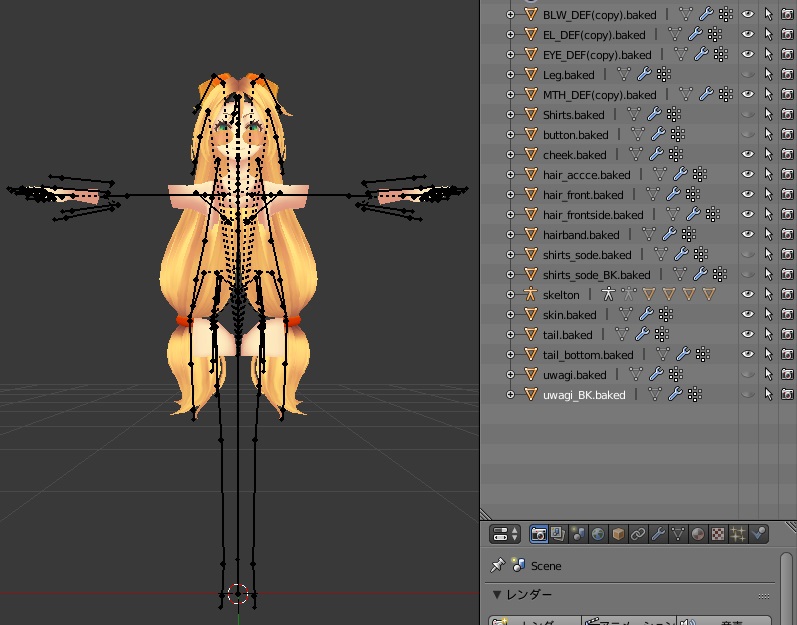Click the selectable cursor icon on button.baked row
The width and height of the screenshot is (797, 625).
click(x=769, y=134)
